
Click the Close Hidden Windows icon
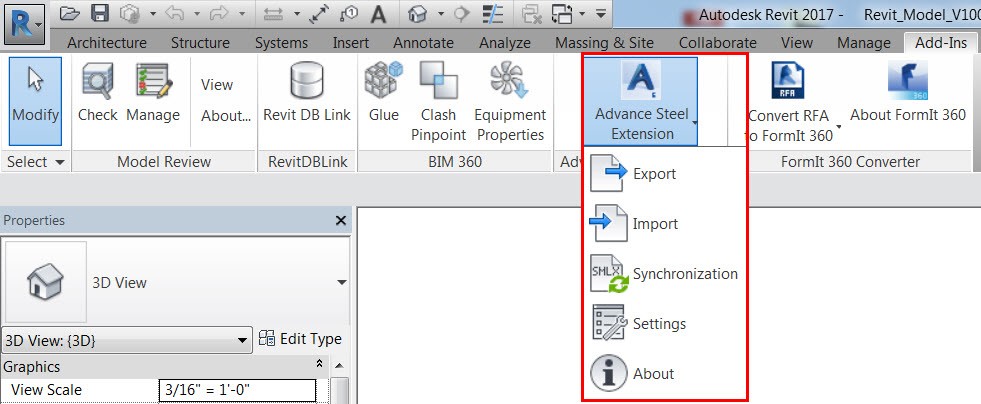point(532,14)
